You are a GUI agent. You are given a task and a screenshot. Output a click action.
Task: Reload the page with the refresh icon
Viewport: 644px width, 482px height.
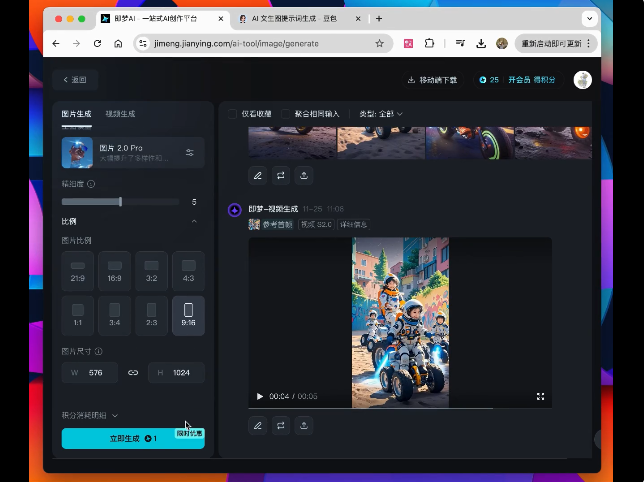point(97,44)
